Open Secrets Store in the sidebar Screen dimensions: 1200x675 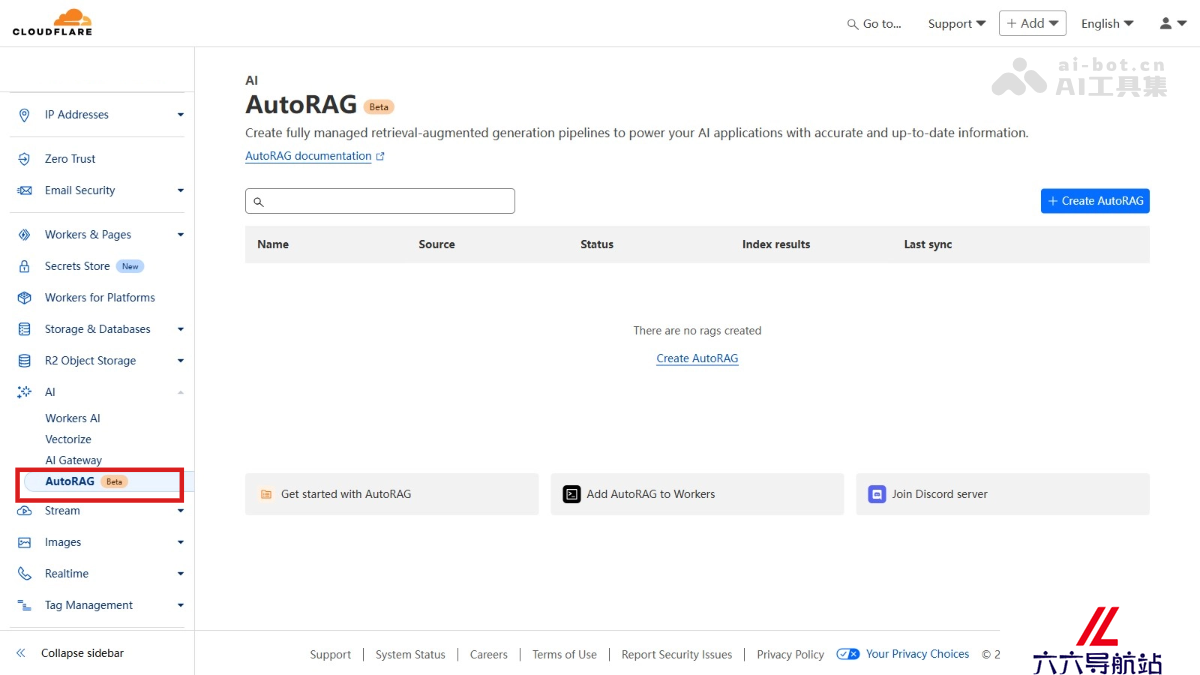(77, 266)
